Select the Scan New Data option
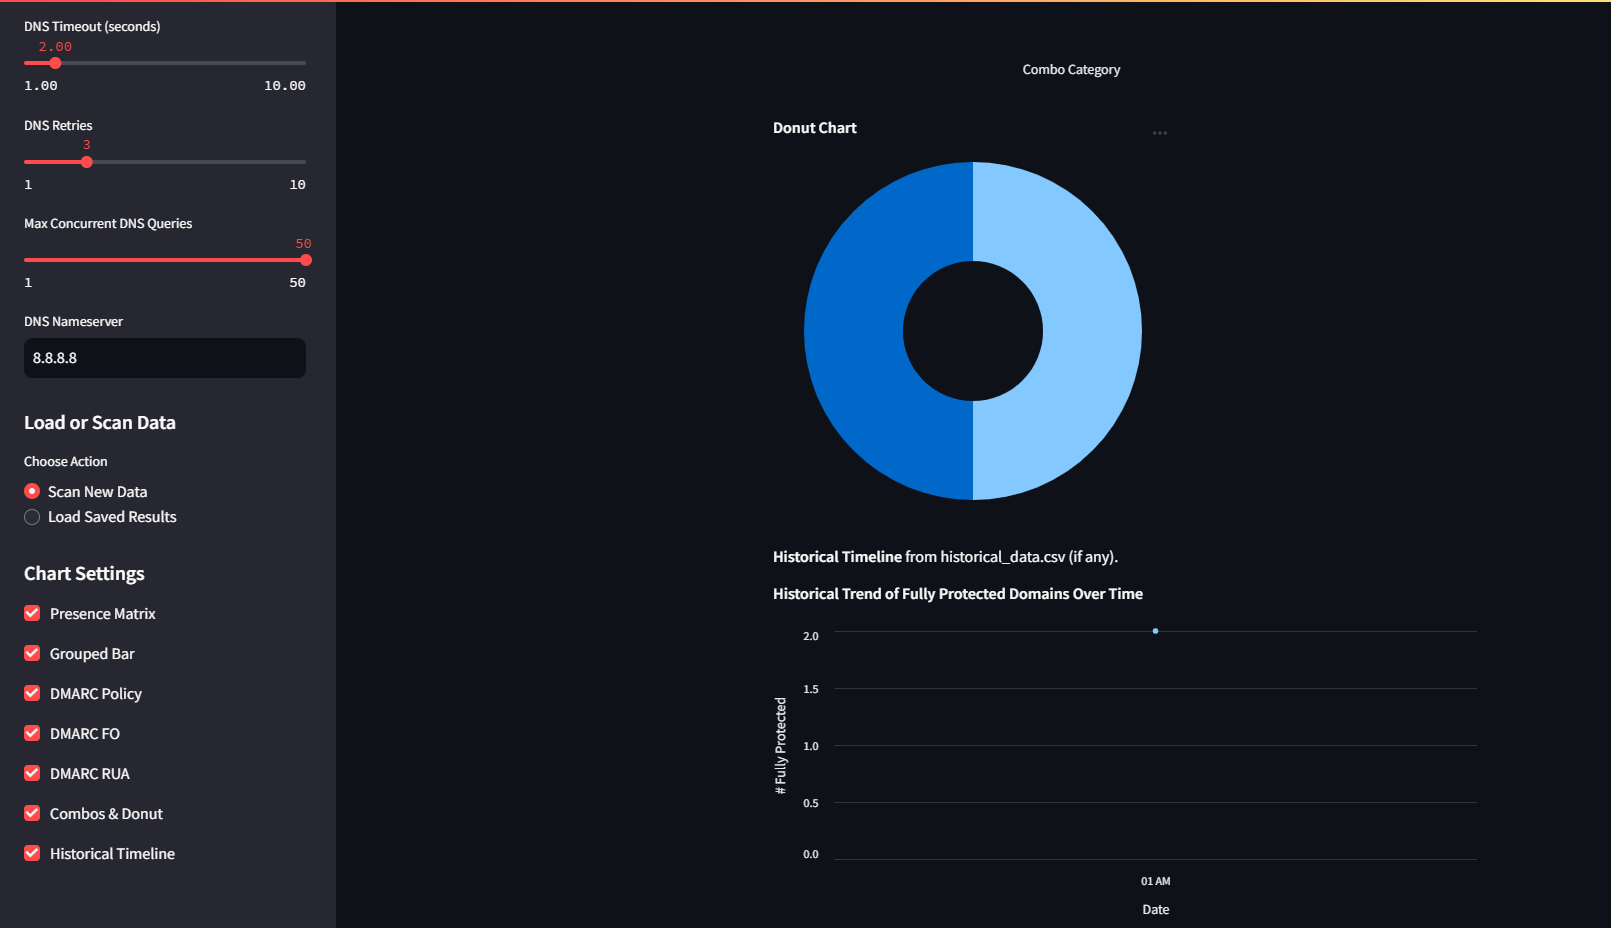The height and width of the screenshot is (928, 1611). point(32,492)
